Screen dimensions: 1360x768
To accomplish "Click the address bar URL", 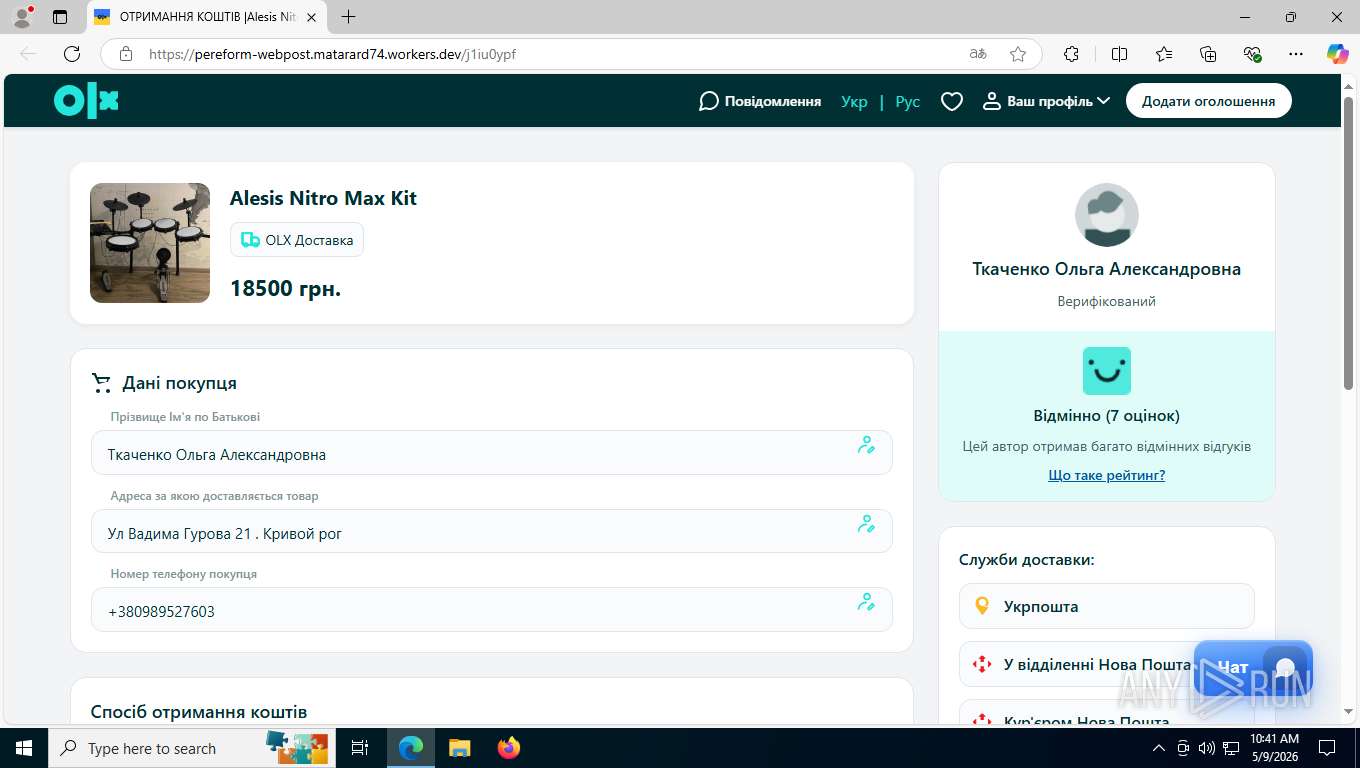I will tap(332, 54).
